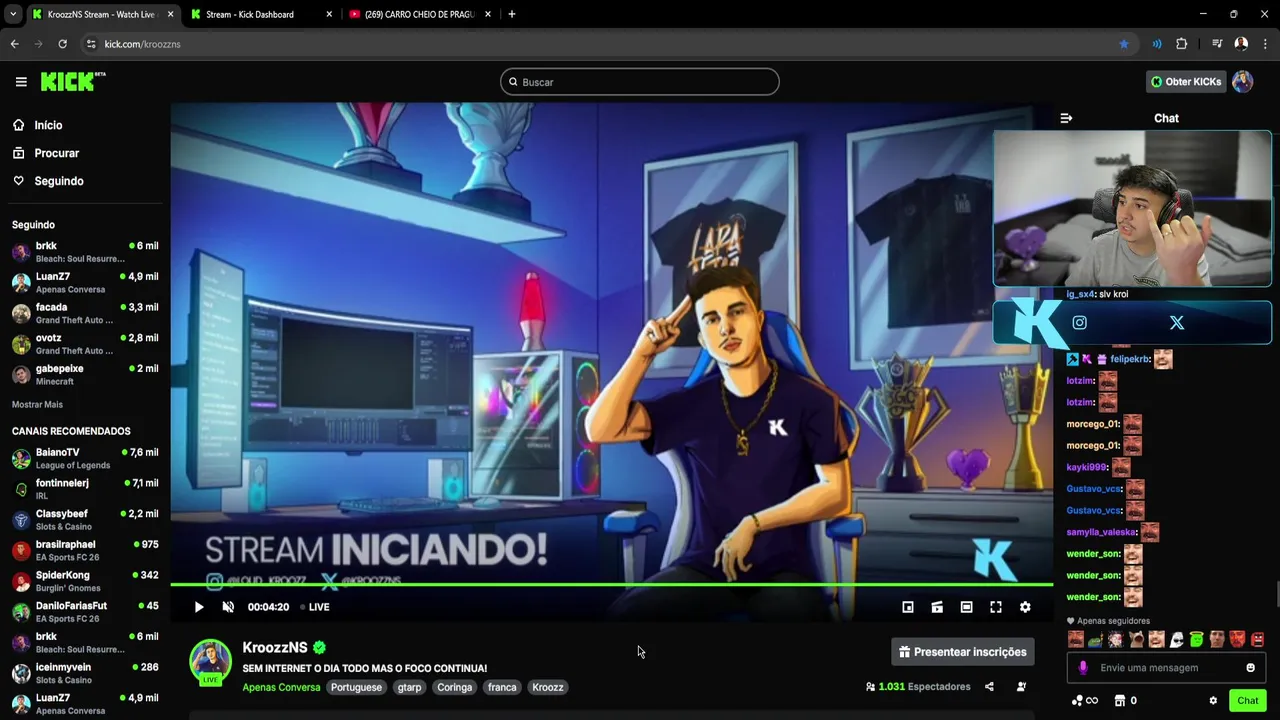Open chat settings gear
The height and width of the screenshot is (720, 1280).
coord(1213,701)
